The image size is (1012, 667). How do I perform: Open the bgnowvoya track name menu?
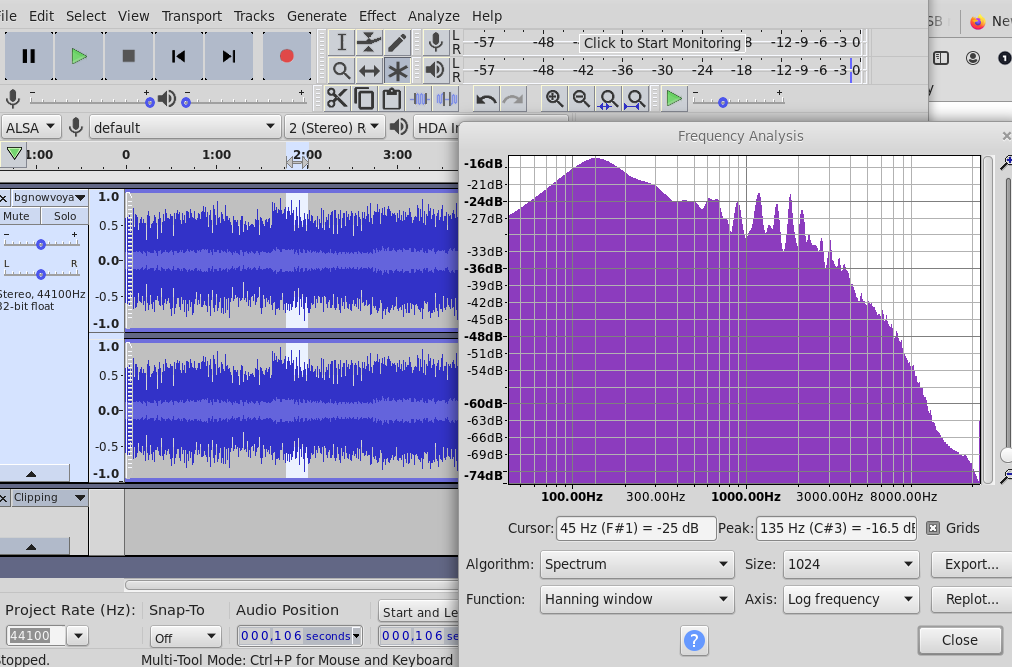(x=50, y=198)
